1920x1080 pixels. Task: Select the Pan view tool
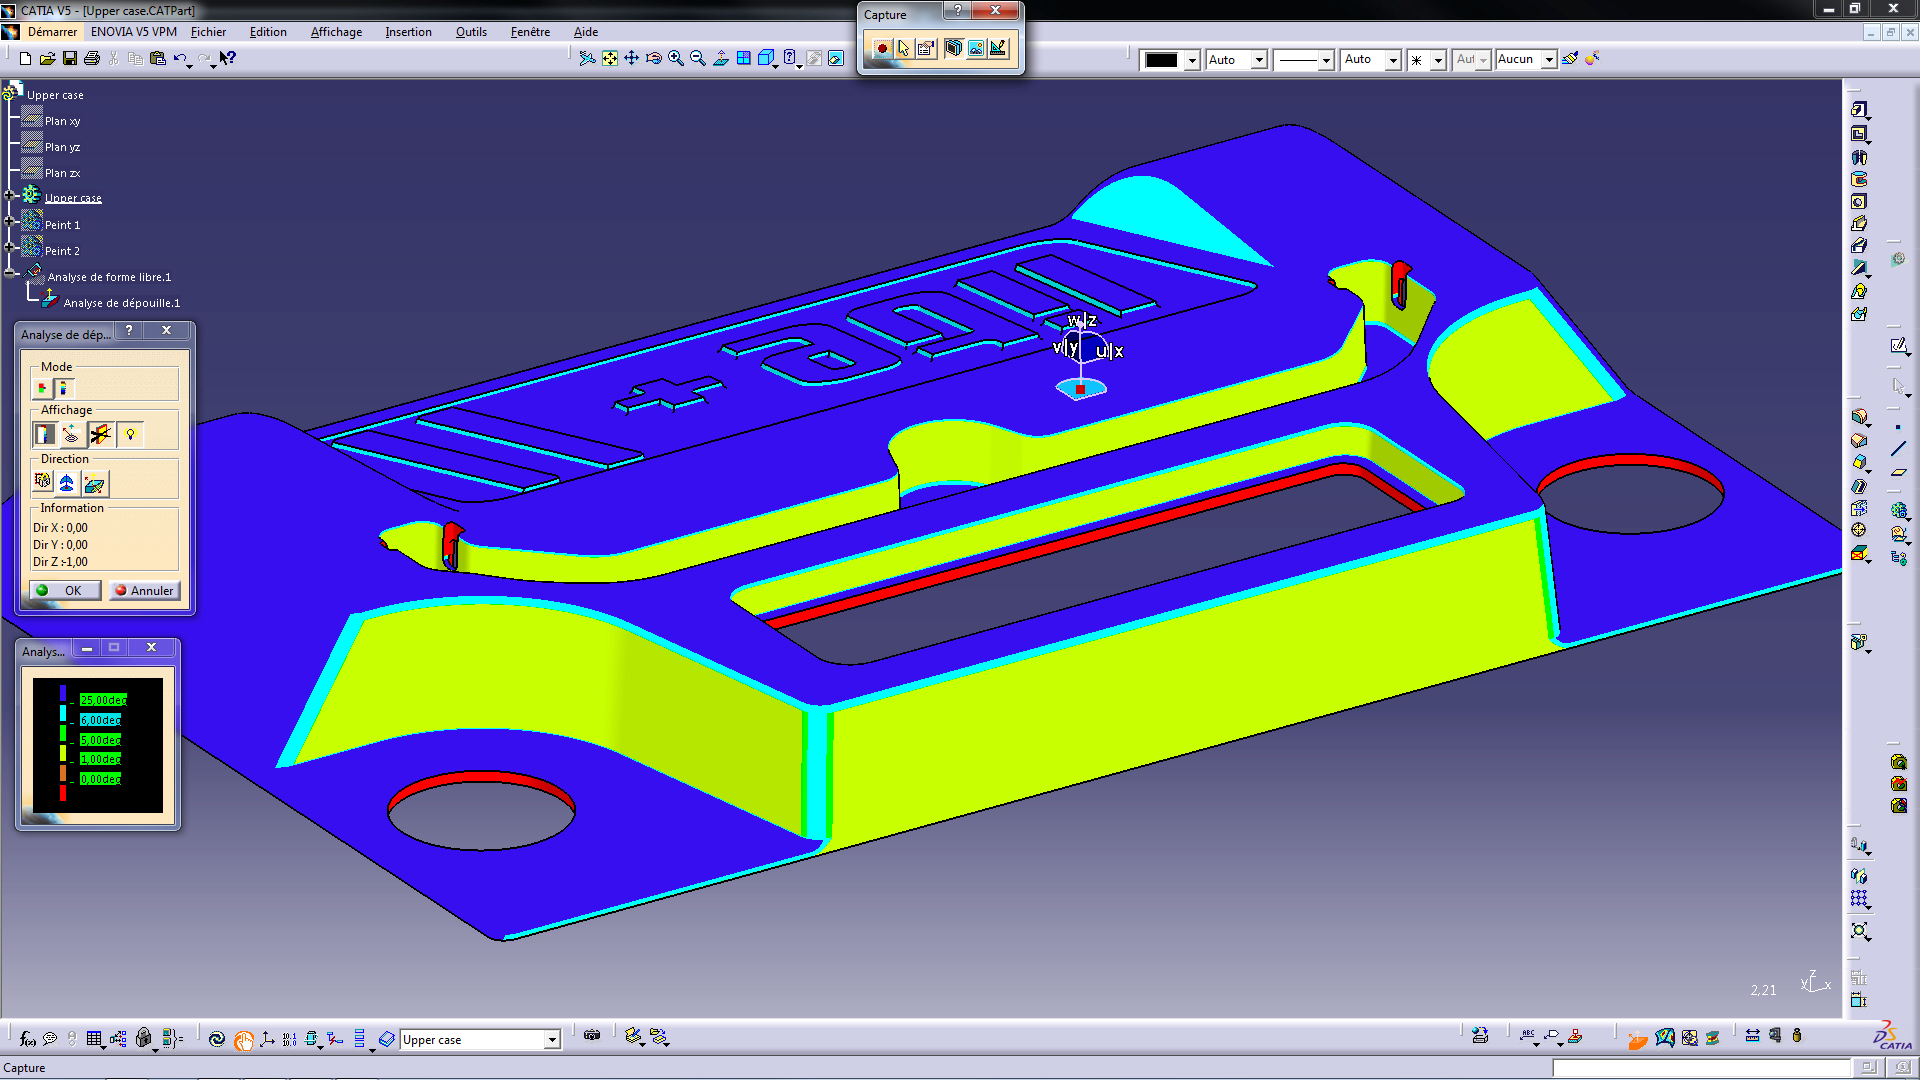coord(632,58)
